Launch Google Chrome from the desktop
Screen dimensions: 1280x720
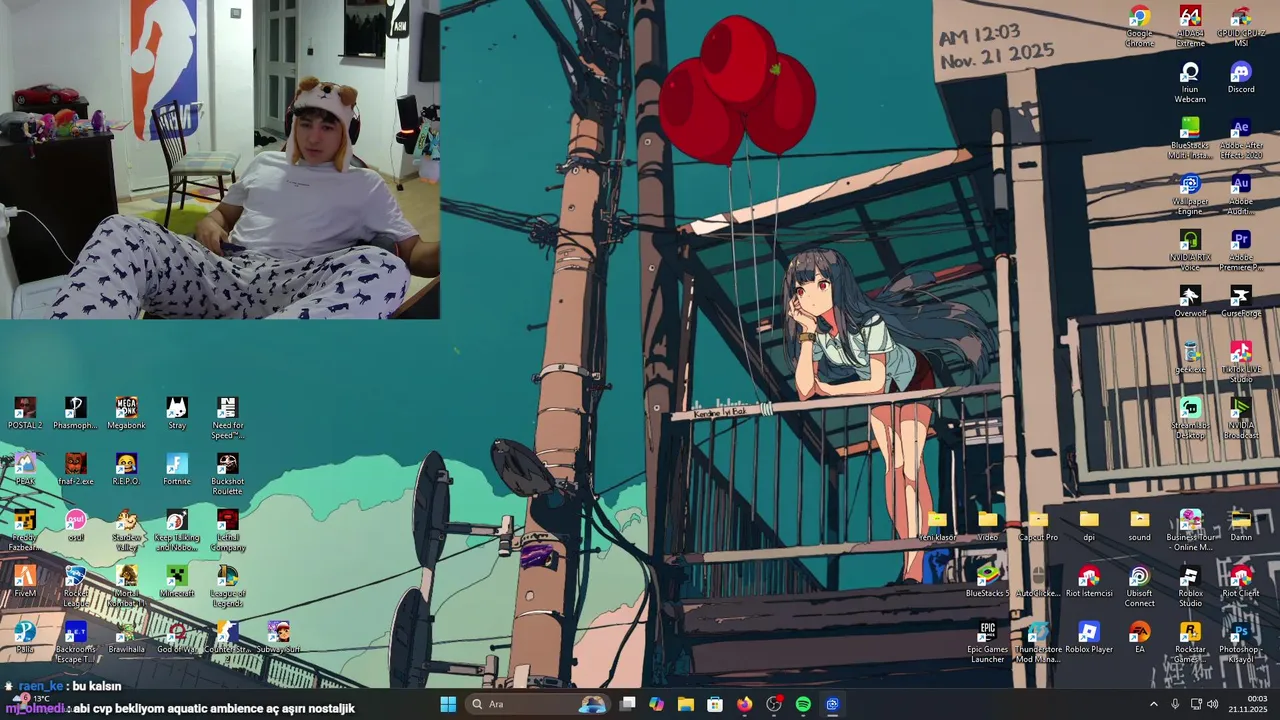pyautogui.click(x=1139, y=26)
